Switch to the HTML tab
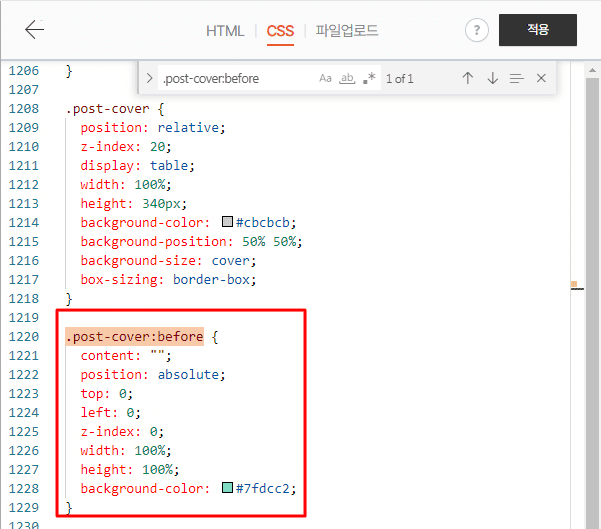 (225, 31)
